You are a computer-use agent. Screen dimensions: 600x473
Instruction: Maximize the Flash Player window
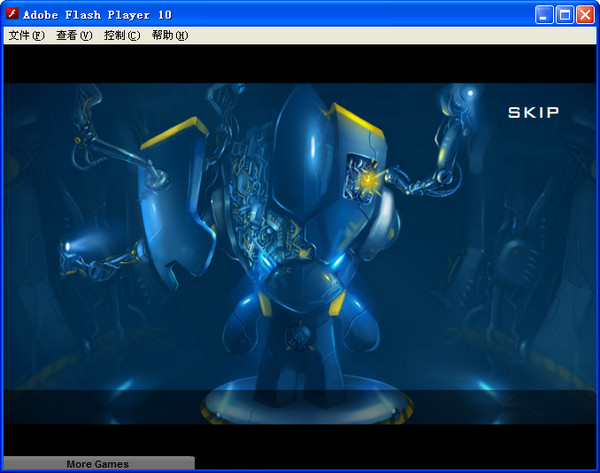(x=564, y=14)
